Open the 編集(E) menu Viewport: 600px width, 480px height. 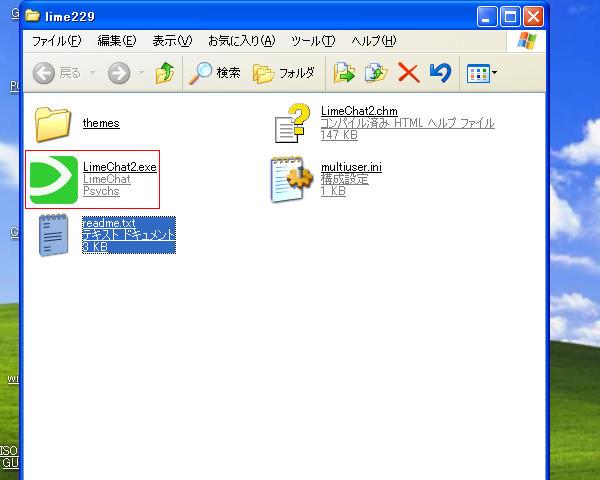117,41
